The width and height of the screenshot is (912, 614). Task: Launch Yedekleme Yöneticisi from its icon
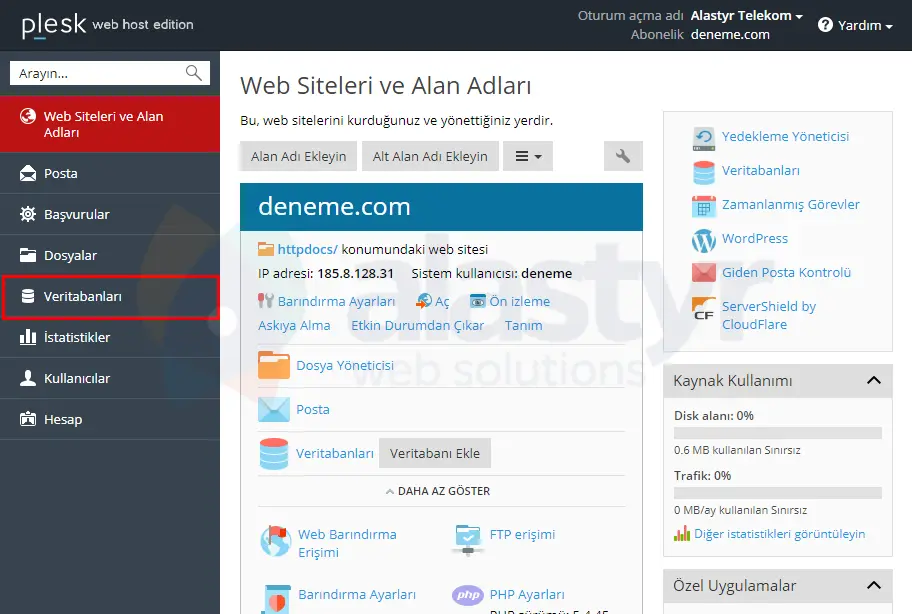[x=703, y=136]
